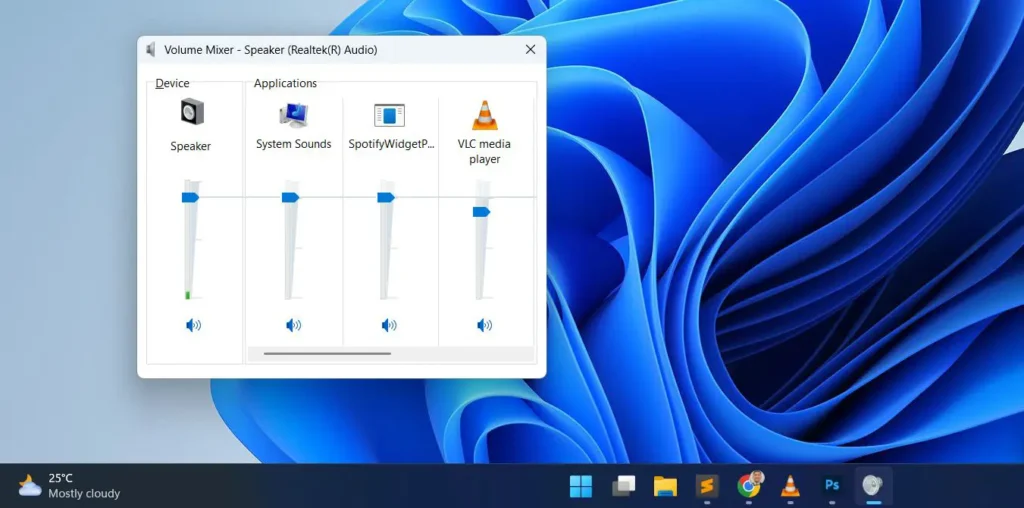Click the VLC media player cone icon in mixer
This screenshot has width=1024, height=508.
[485, 115]
